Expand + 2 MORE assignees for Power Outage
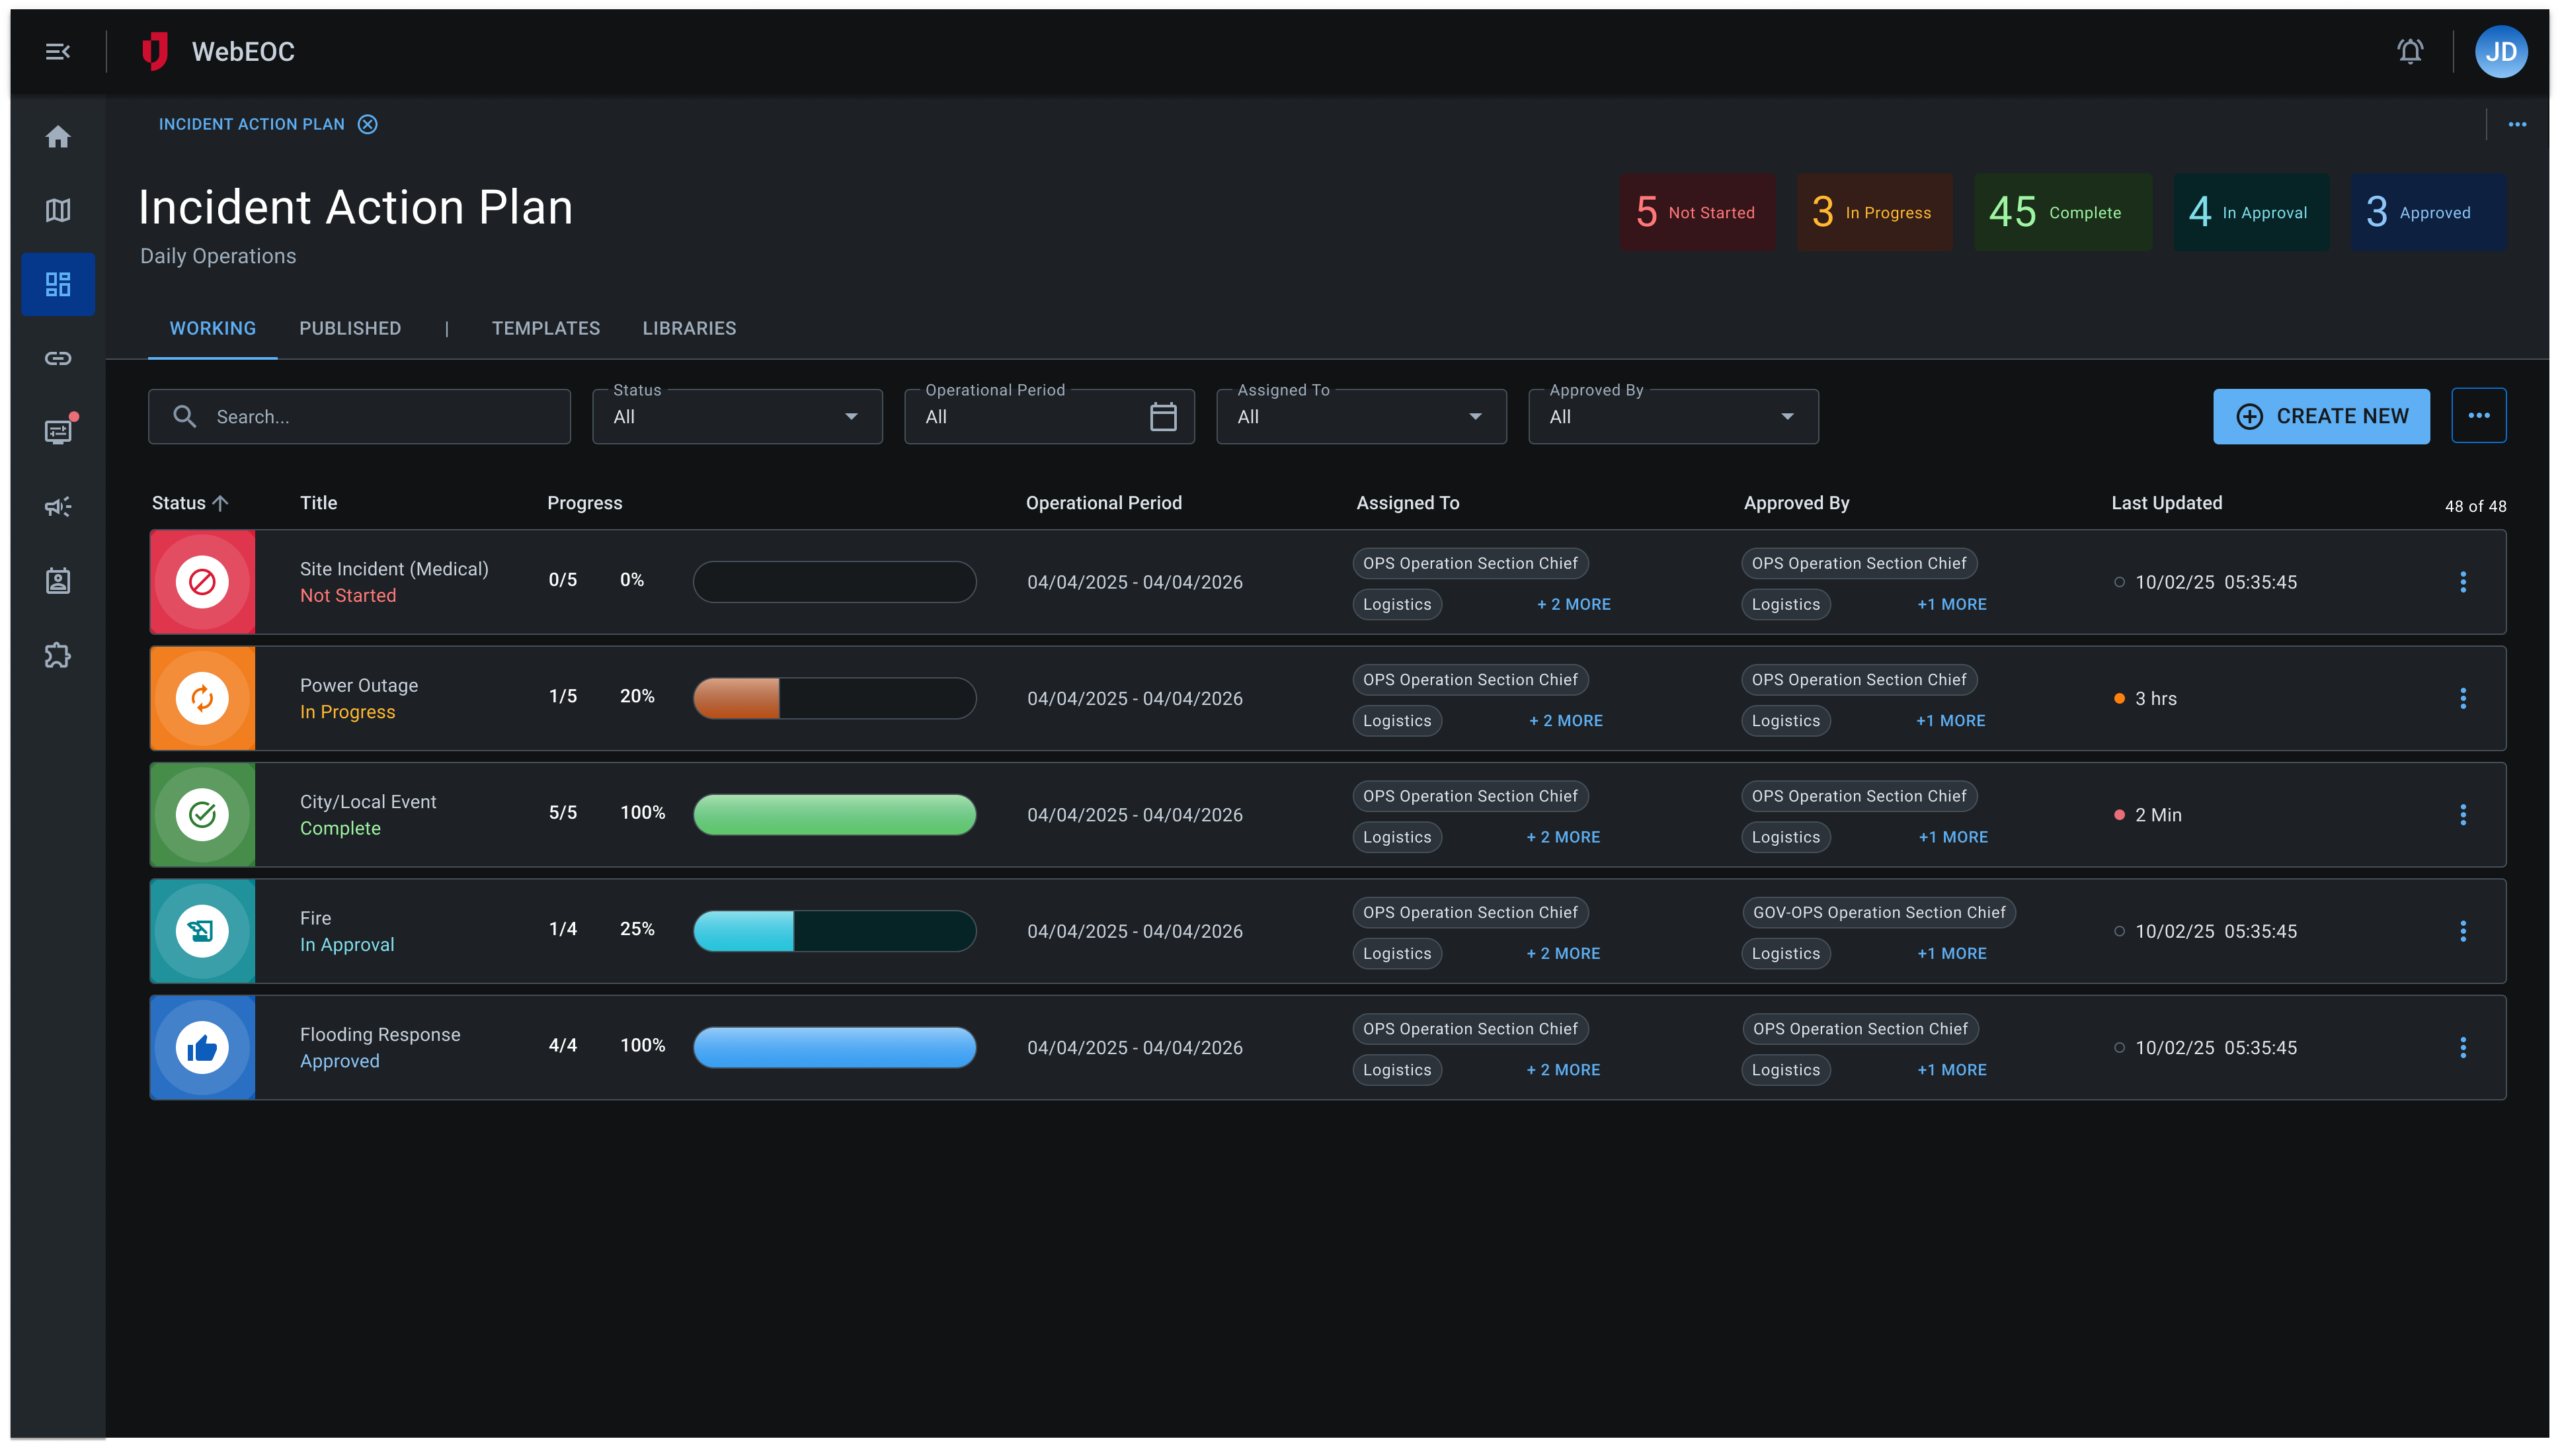Image resolution: width=2560 pixels, height=1443 pixels. coord(1565,721)
